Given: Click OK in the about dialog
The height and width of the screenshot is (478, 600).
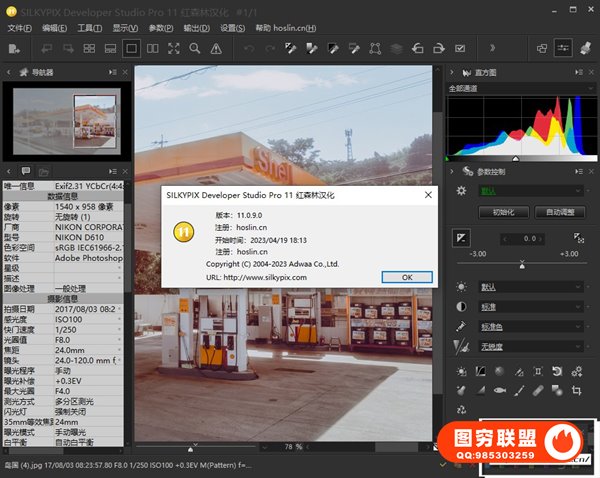Looking at the screenshot, I should [x=406, y=276].
